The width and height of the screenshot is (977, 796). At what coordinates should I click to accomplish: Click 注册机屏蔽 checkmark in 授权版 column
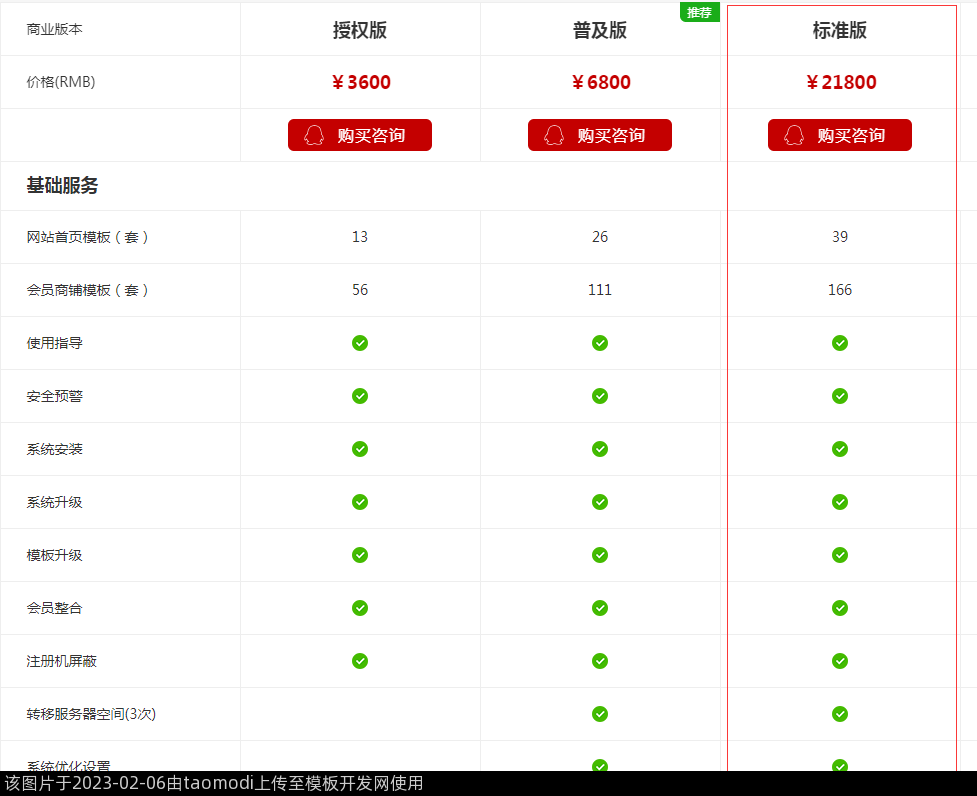coord(360,661)
